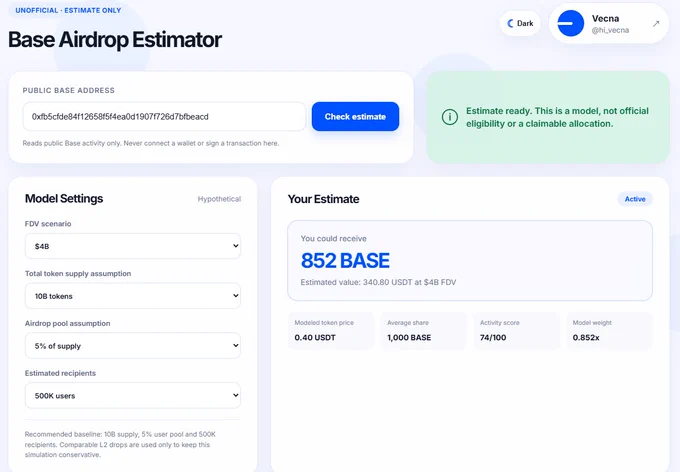This screenshot has width=680, height=472.
Task: Click the Average share 1,000 BASE card
Action: (424, 331)
